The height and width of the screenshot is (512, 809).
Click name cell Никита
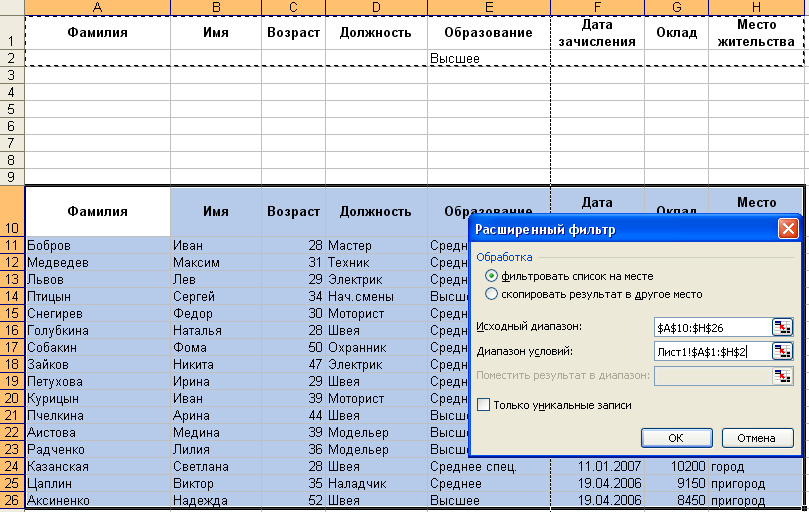click(x=216, y=364)
